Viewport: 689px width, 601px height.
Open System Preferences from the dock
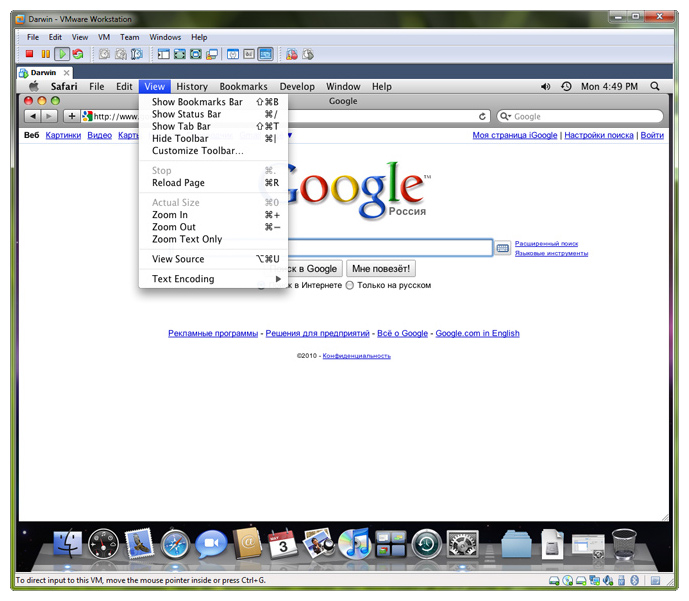462,545
